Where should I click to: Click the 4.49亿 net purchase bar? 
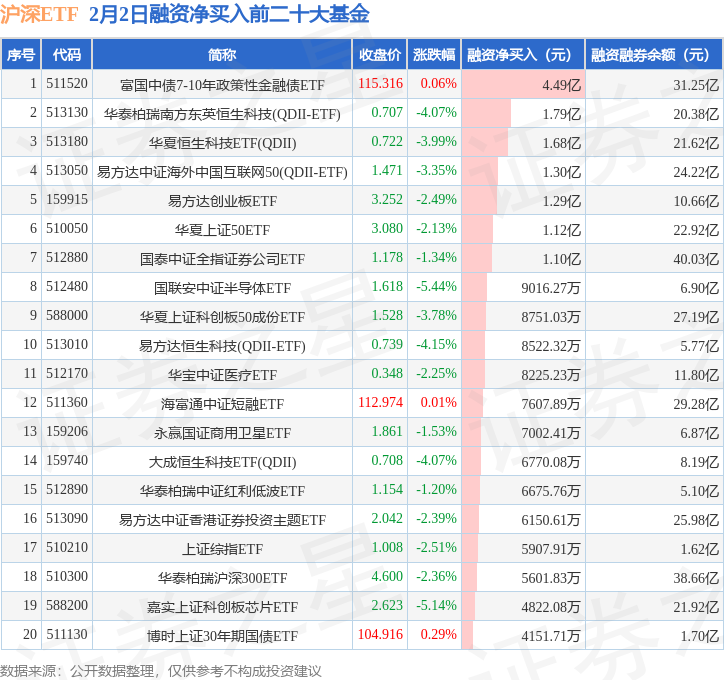click(523, 84)
